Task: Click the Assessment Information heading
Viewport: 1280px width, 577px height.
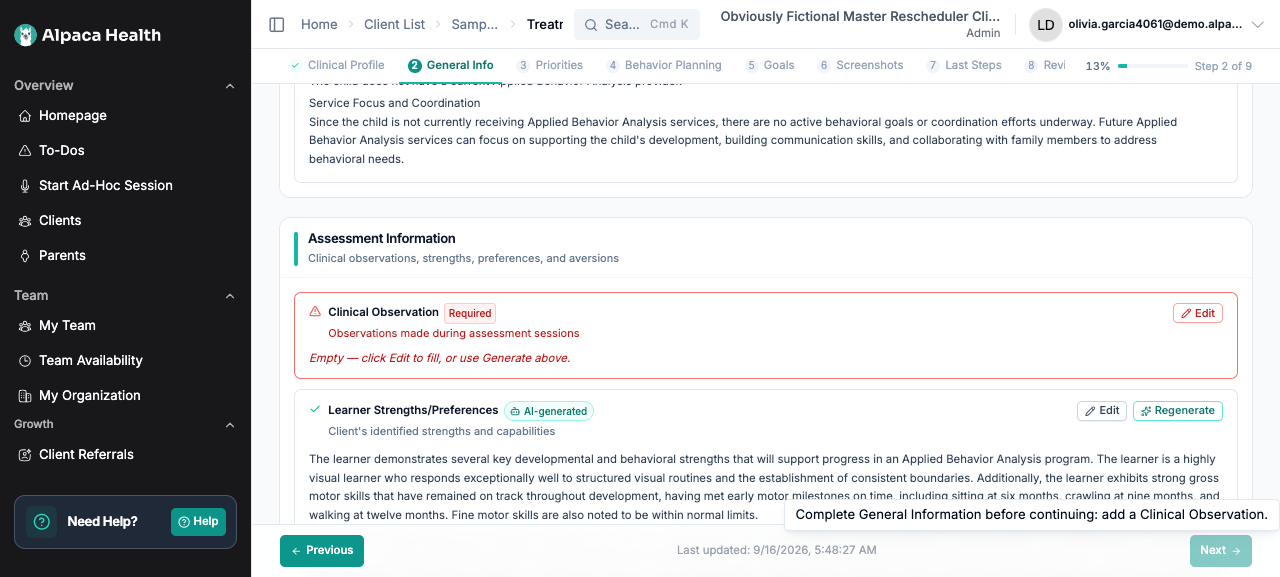Action: tap(382, 238)
